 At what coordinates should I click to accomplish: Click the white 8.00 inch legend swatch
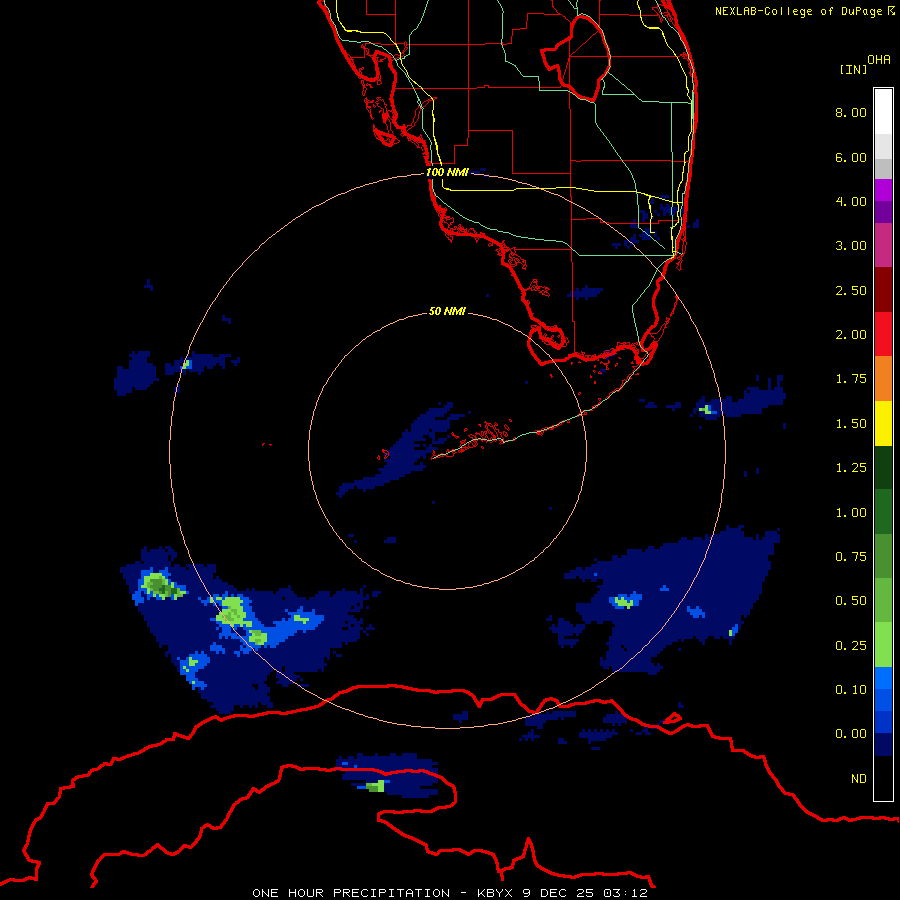(x=883, y=111)
